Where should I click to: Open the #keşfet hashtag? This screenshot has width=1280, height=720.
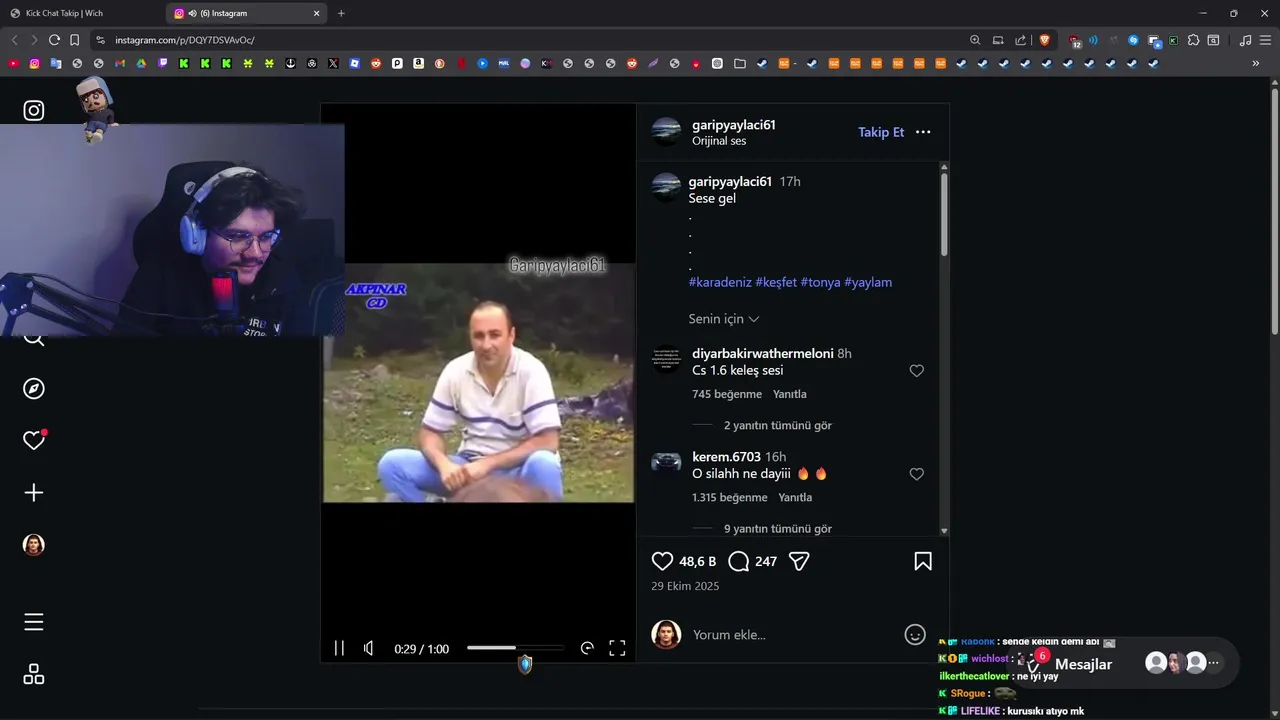click(776, 282)
